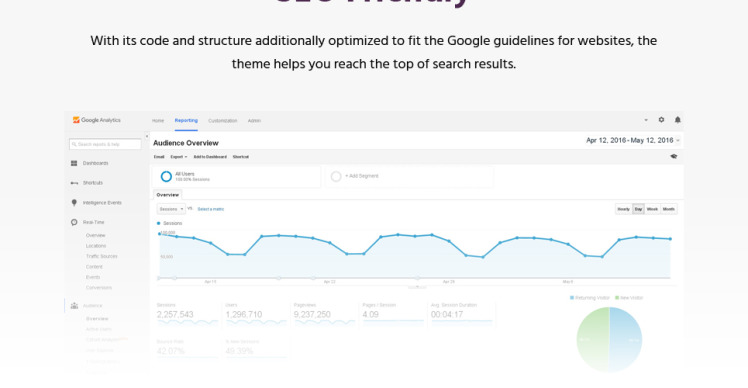
Task: Open notifications bell icon
Action: pyautogui.click(x=677, y=120)
